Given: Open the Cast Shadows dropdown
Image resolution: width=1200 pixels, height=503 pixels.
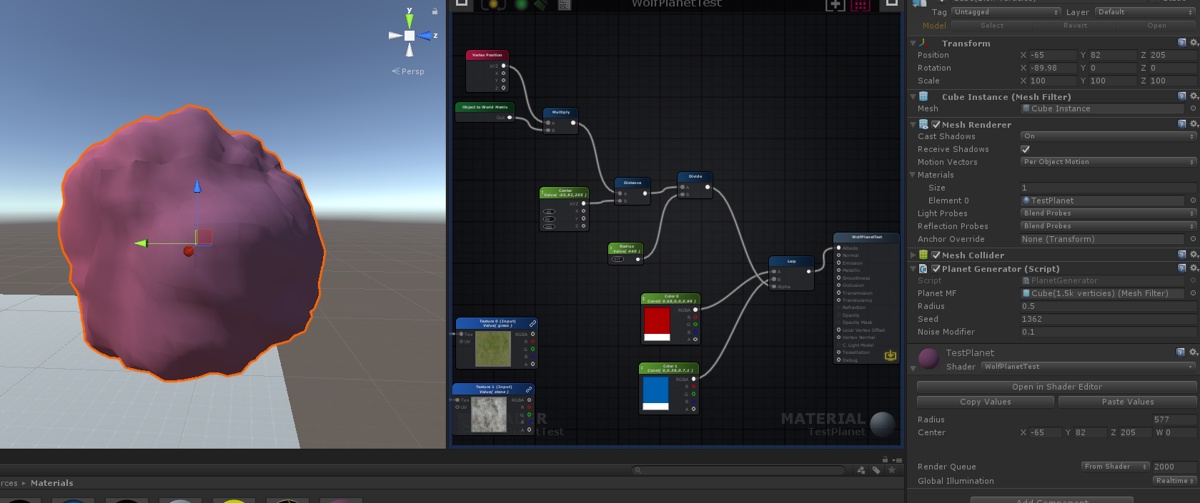Looking at the screenshot, I should click(1108, 135).
